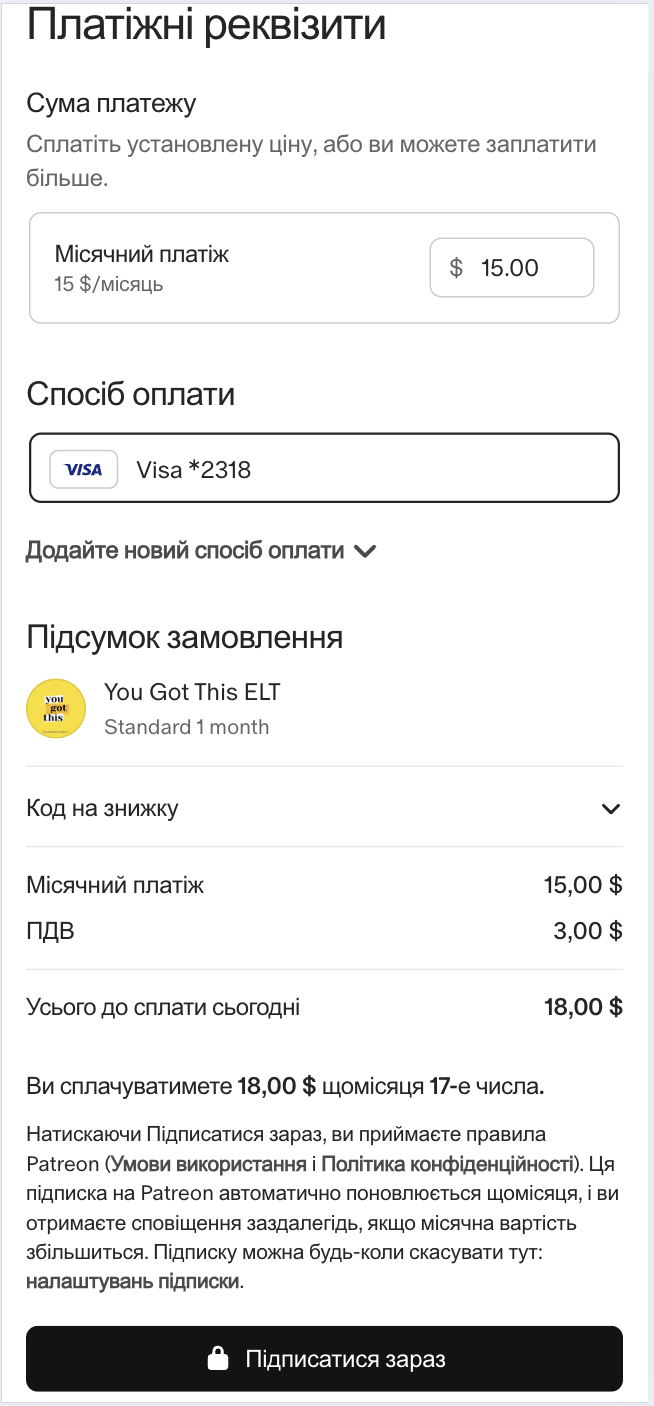Viewport: 654px width, 1406px height.
Task: Click the 15.00 payment amount input
Action: [x=520, y=268]
